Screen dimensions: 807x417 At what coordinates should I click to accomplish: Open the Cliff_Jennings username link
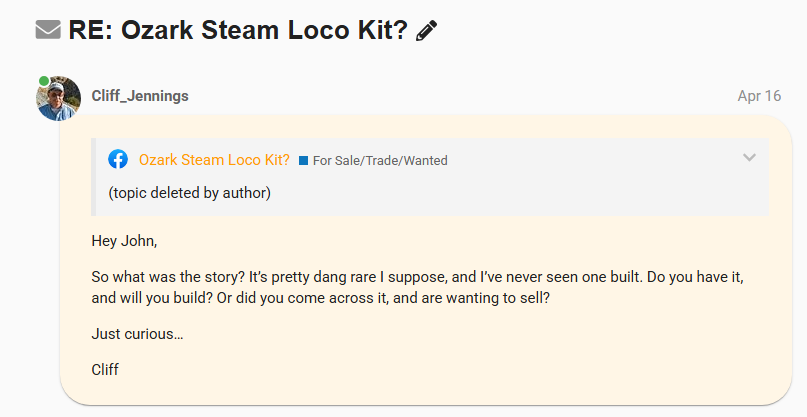coord(140,96)
